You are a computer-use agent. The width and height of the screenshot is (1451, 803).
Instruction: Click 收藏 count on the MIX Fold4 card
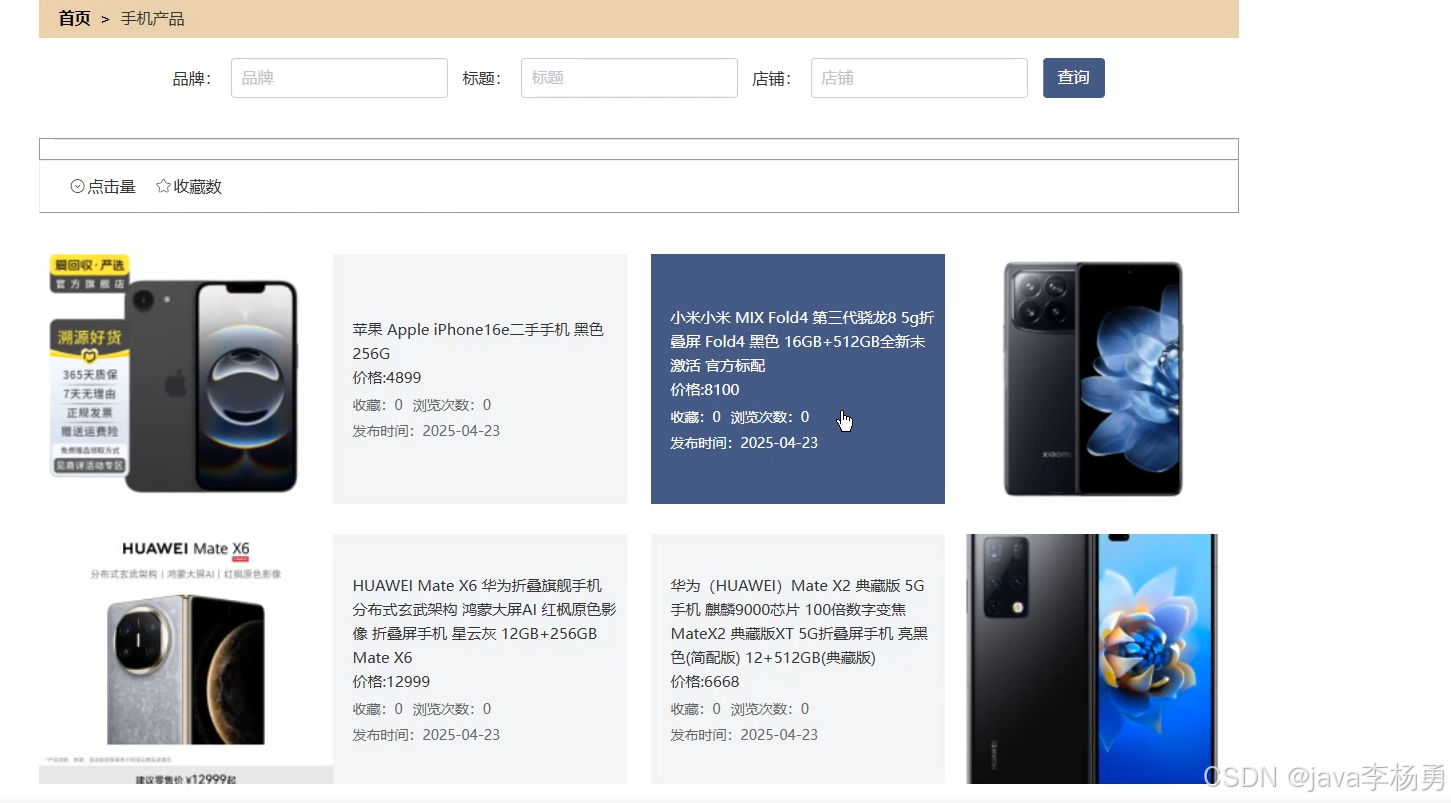click(x=696, y=417)
